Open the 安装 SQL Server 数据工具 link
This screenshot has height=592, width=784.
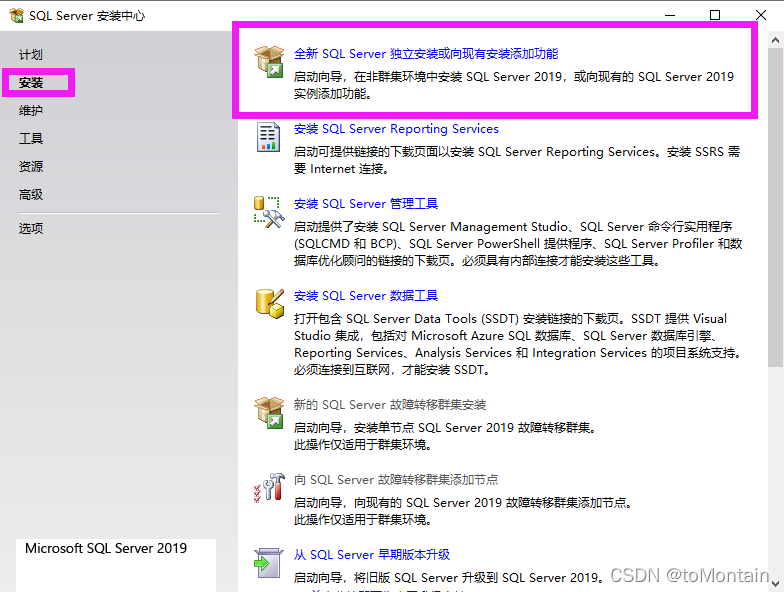(366, 296)
